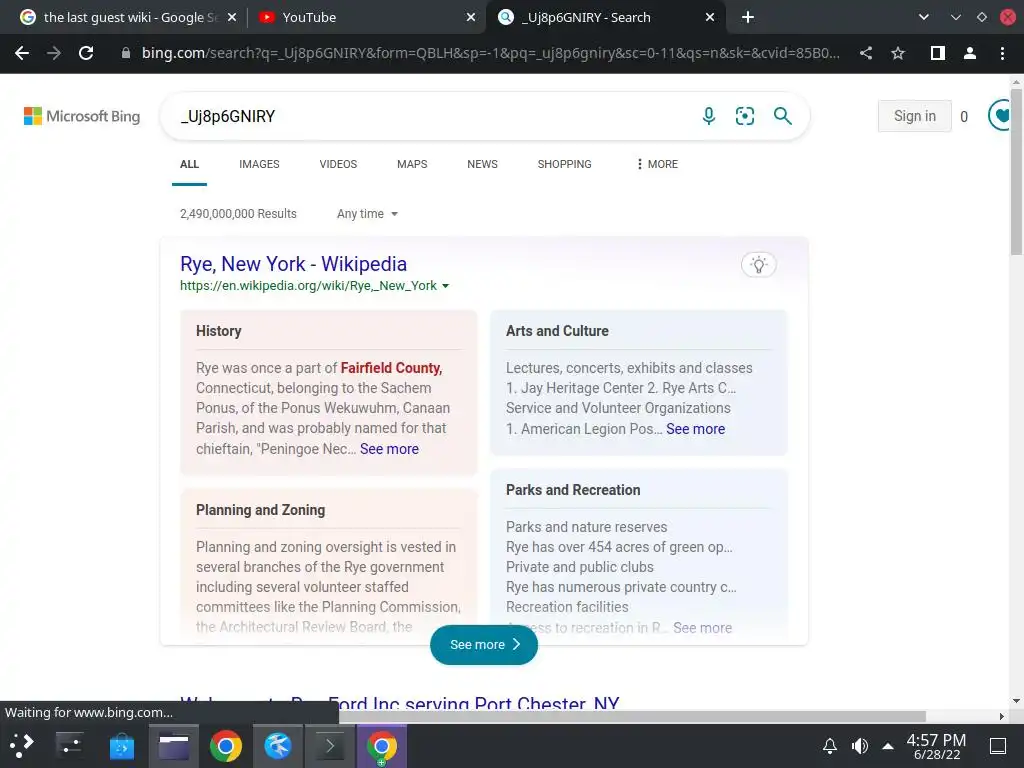
Task: Expand the MORE search categories menu
Action: [x=657, y=165]
